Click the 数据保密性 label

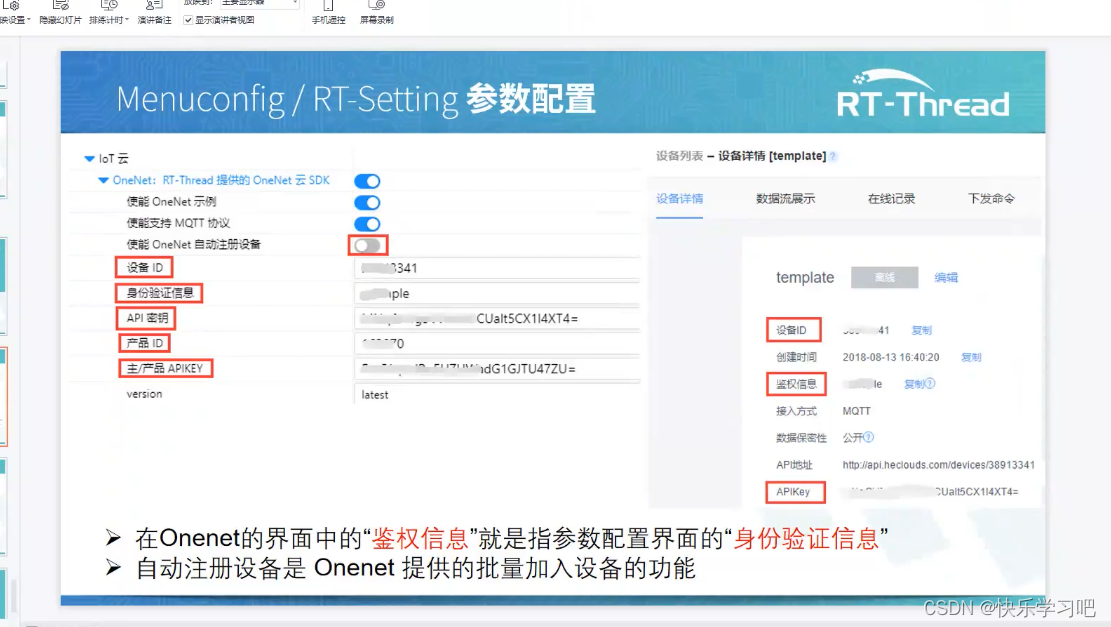coord(801,438)
